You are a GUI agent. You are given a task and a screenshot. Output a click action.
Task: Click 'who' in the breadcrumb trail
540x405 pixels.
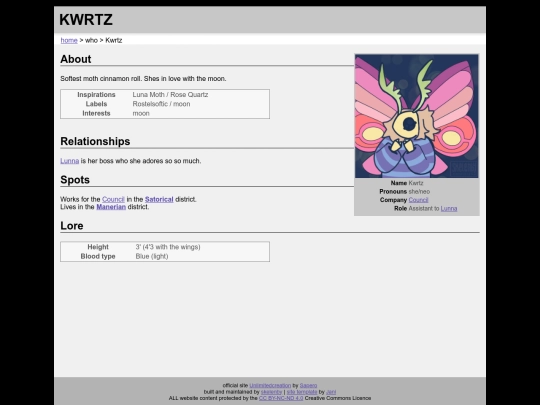tap(91, 40)
